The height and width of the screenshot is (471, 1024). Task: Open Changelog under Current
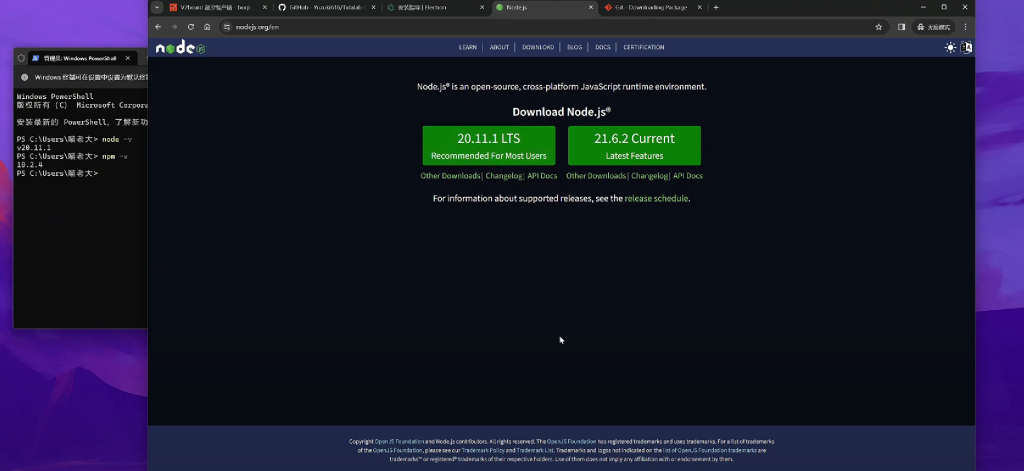click(649, 176)
